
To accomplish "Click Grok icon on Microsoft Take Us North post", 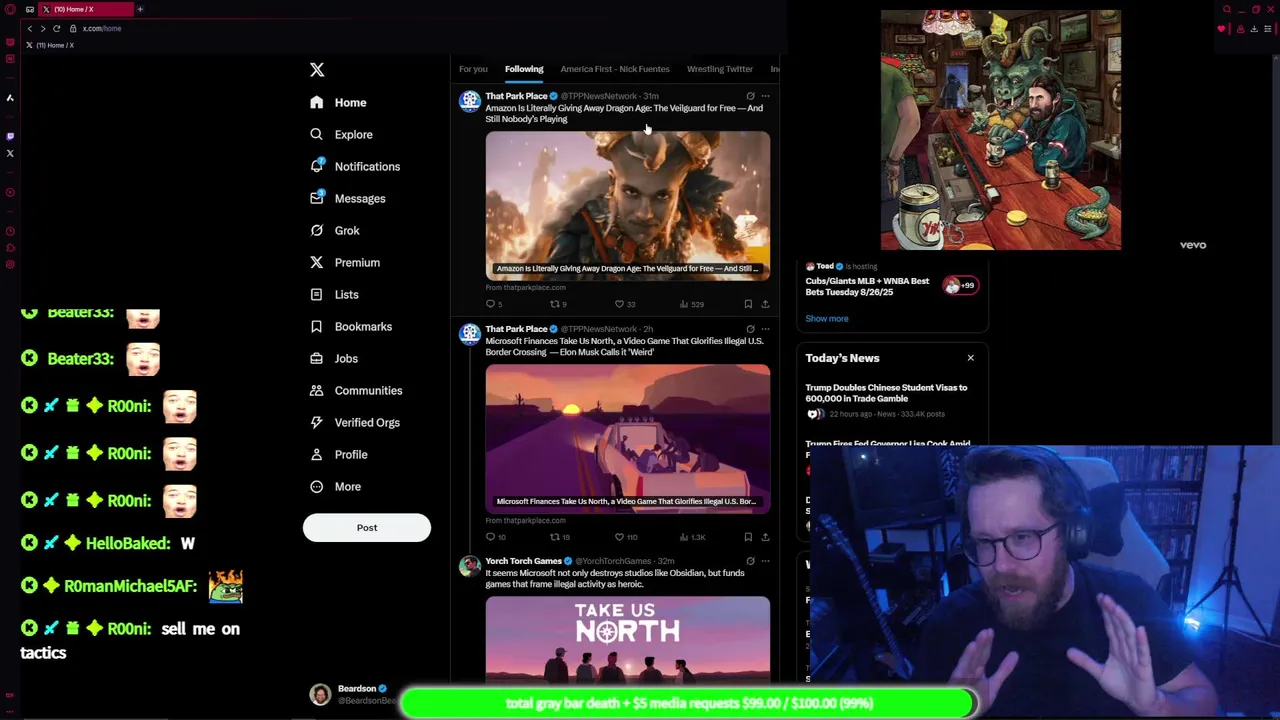I will pyautogui.click(x=750, y=329).
